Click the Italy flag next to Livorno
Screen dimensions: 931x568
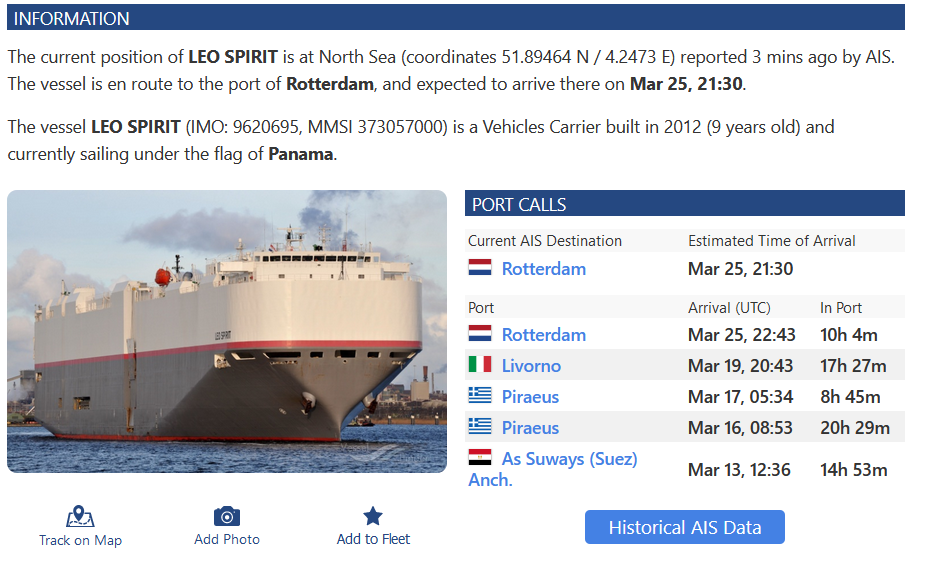coord(481,365)
